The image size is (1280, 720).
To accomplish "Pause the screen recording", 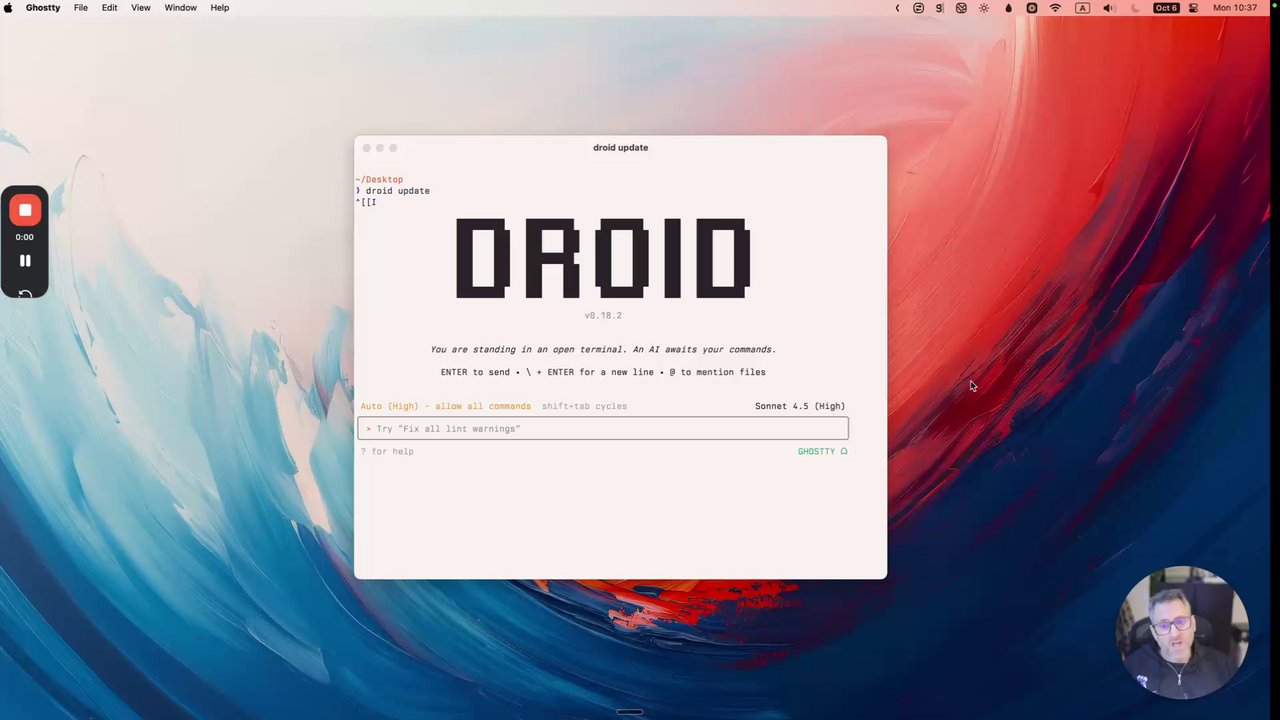I will click(25, 261).
